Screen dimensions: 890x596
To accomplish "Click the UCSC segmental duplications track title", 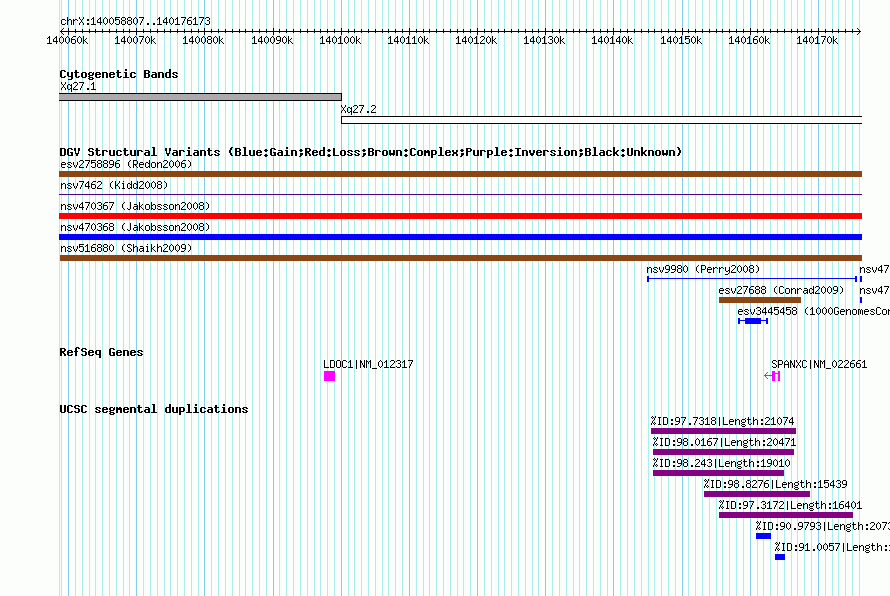I will pyautogui.click(x=154, y=409).
